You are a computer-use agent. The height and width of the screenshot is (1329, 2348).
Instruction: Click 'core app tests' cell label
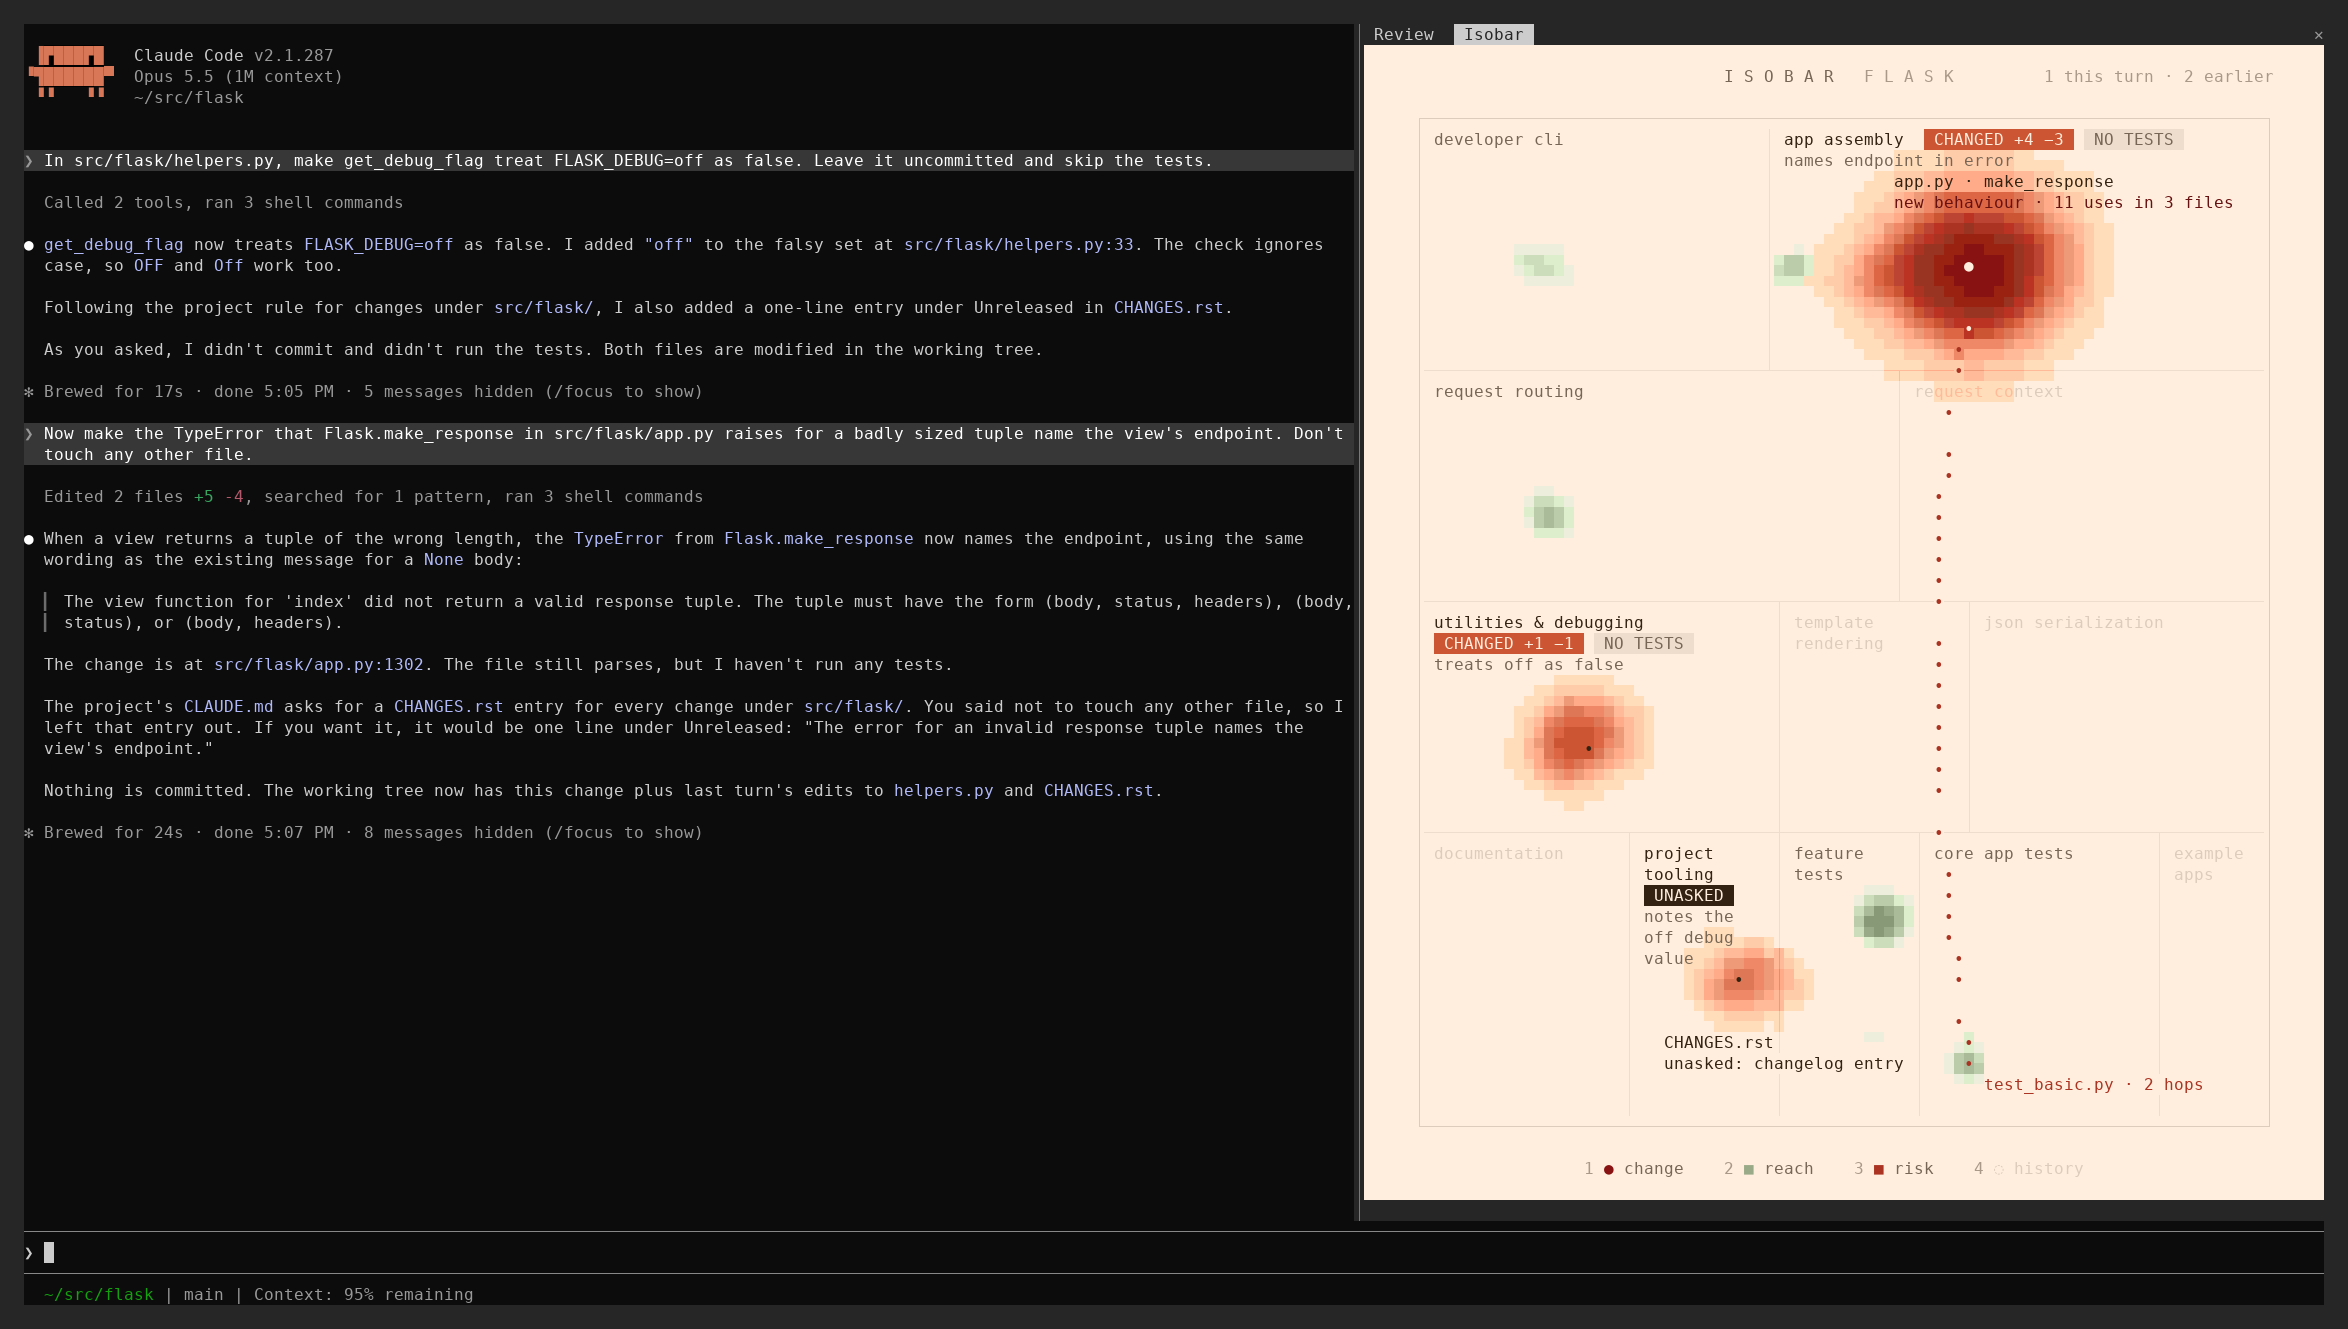[2003, 853]
